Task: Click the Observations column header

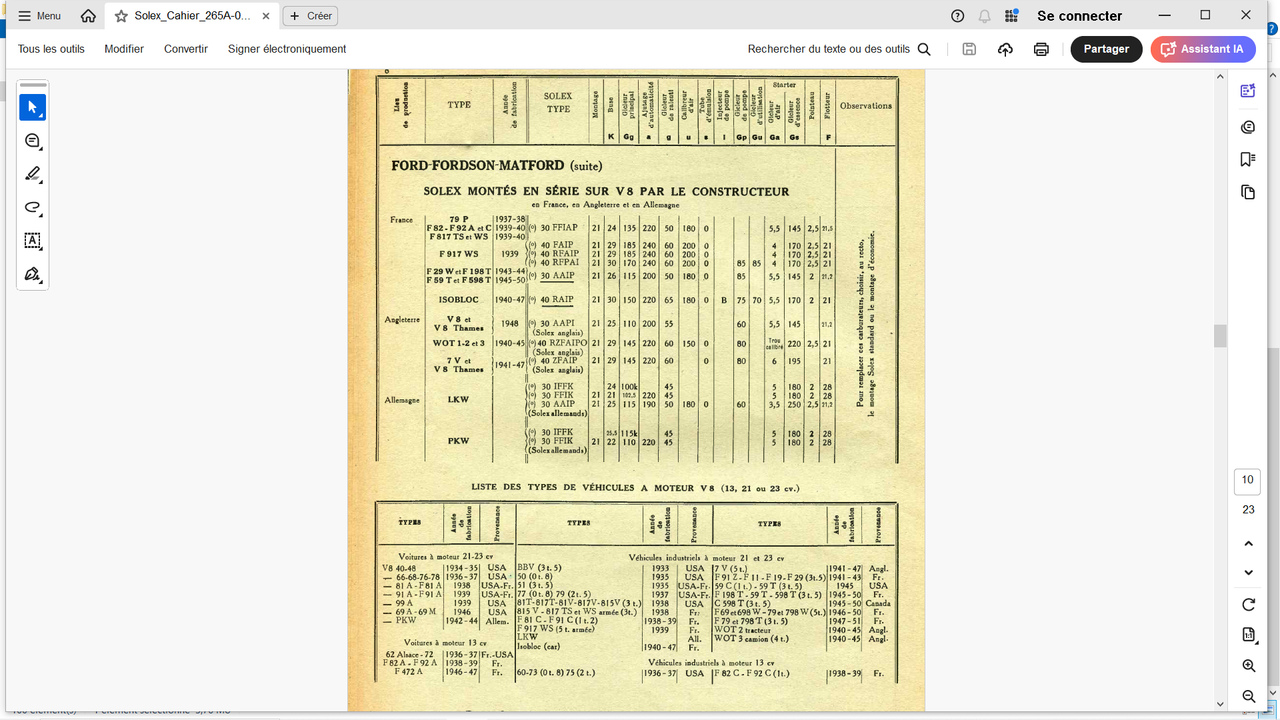Action: click(865, 106)
